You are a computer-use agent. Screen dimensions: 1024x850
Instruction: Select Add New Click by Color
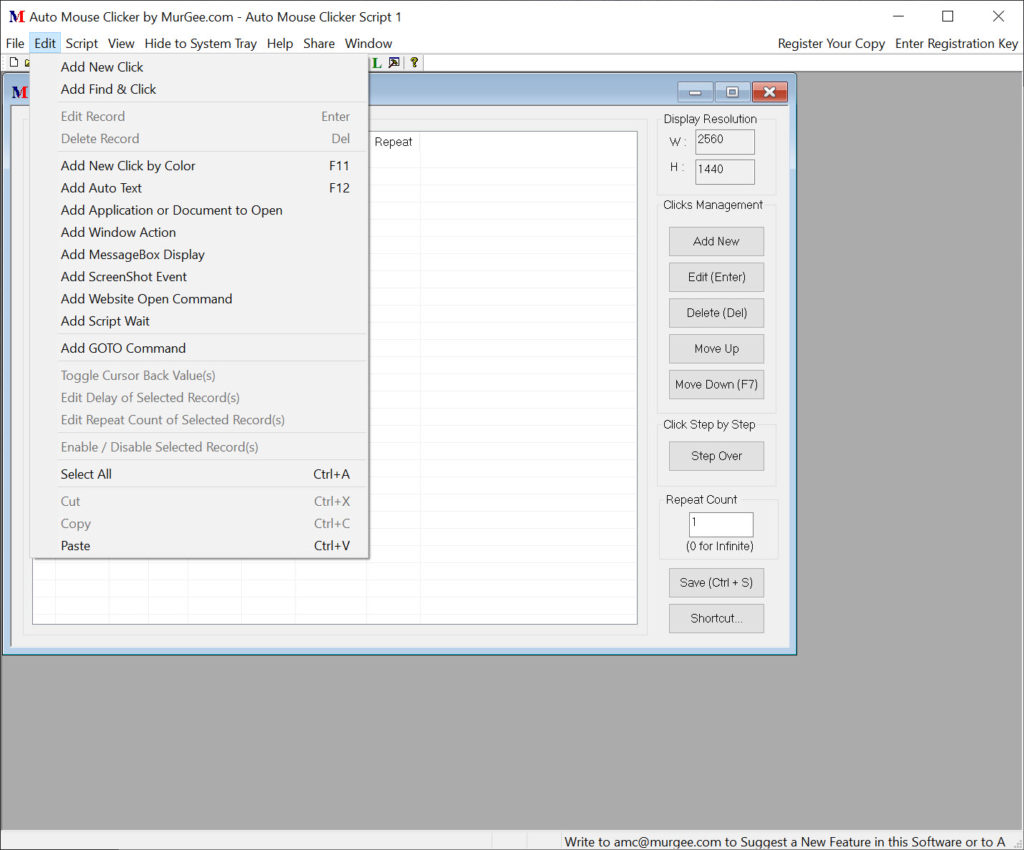pos(199,166)
